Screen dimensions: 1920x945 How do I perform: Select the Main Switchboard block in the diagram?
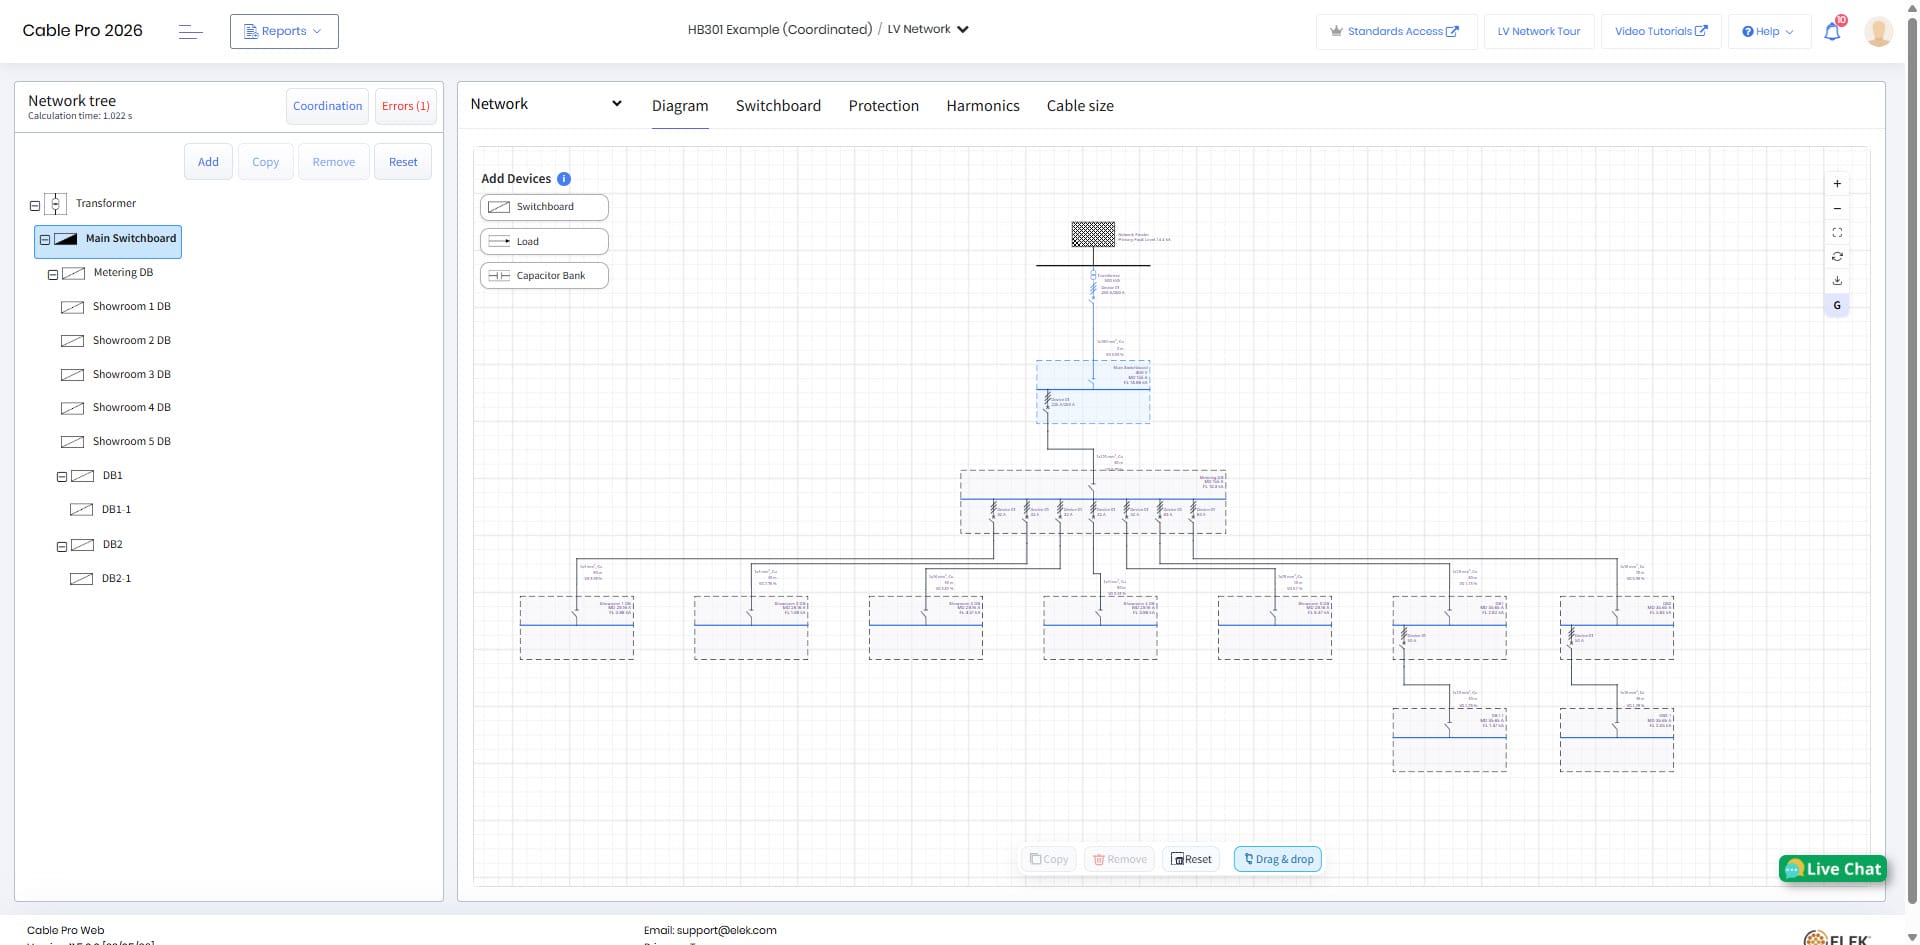(x=1093, y=392)
